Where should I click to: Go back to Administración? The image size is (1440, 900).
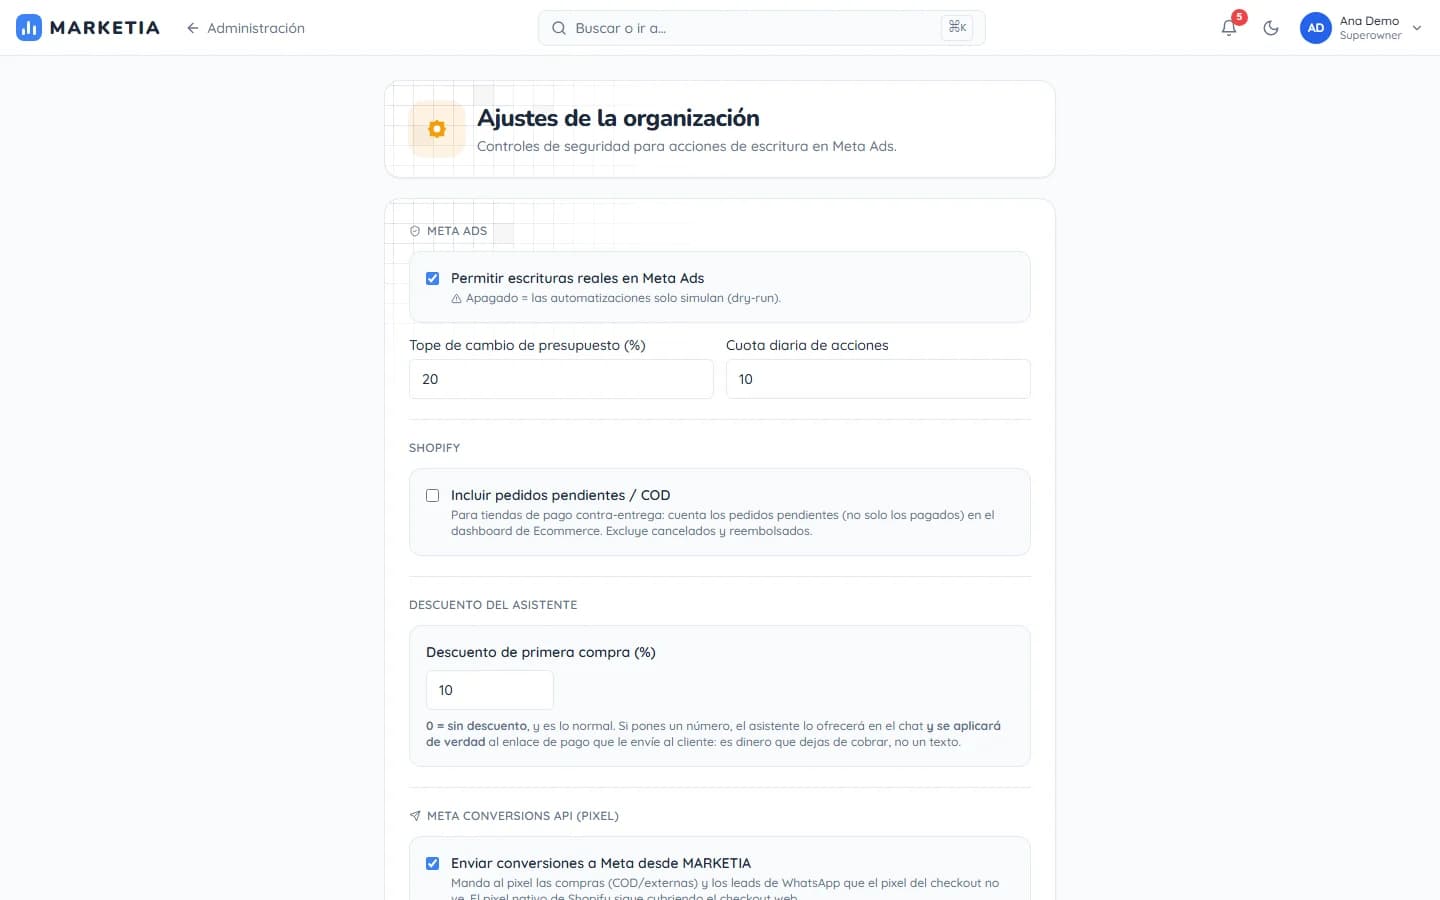point(245,28)
